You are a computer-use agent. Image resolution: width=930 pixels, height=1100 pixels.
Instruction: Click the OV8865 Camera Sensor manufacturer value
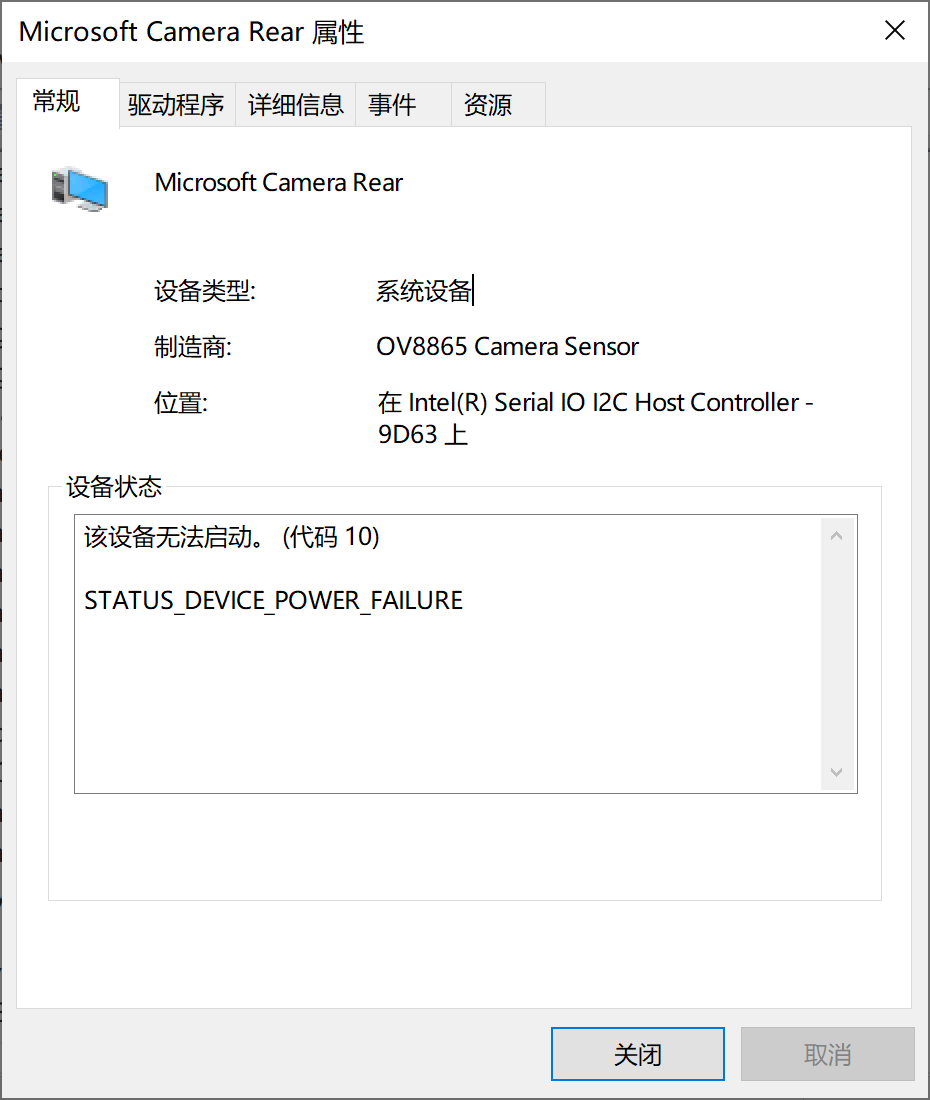(x=507, y=347)
